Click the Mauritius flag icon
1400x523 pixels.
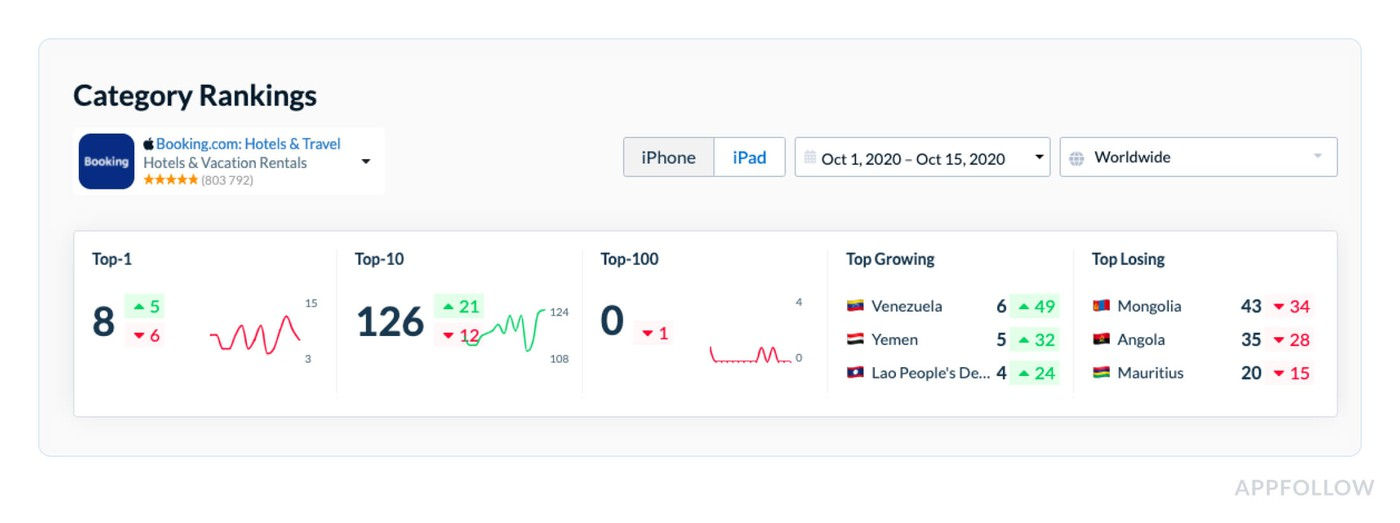(1101, 373)
